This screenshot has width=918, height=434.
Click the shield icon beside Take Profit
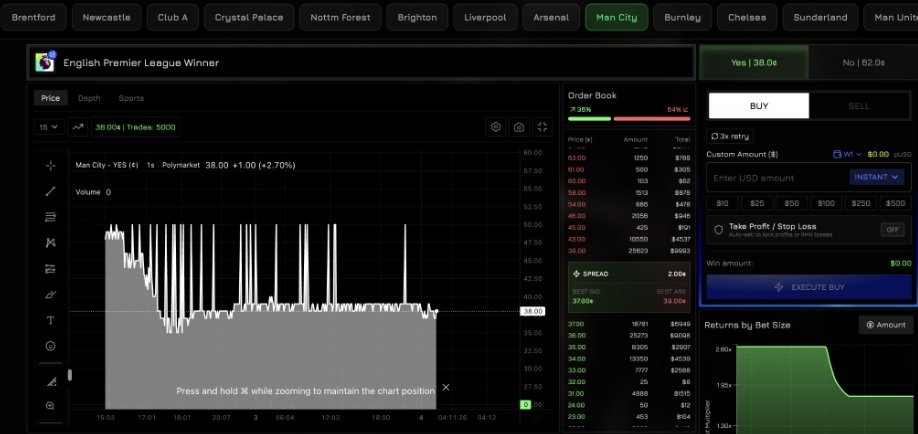[x=718, y=230]
